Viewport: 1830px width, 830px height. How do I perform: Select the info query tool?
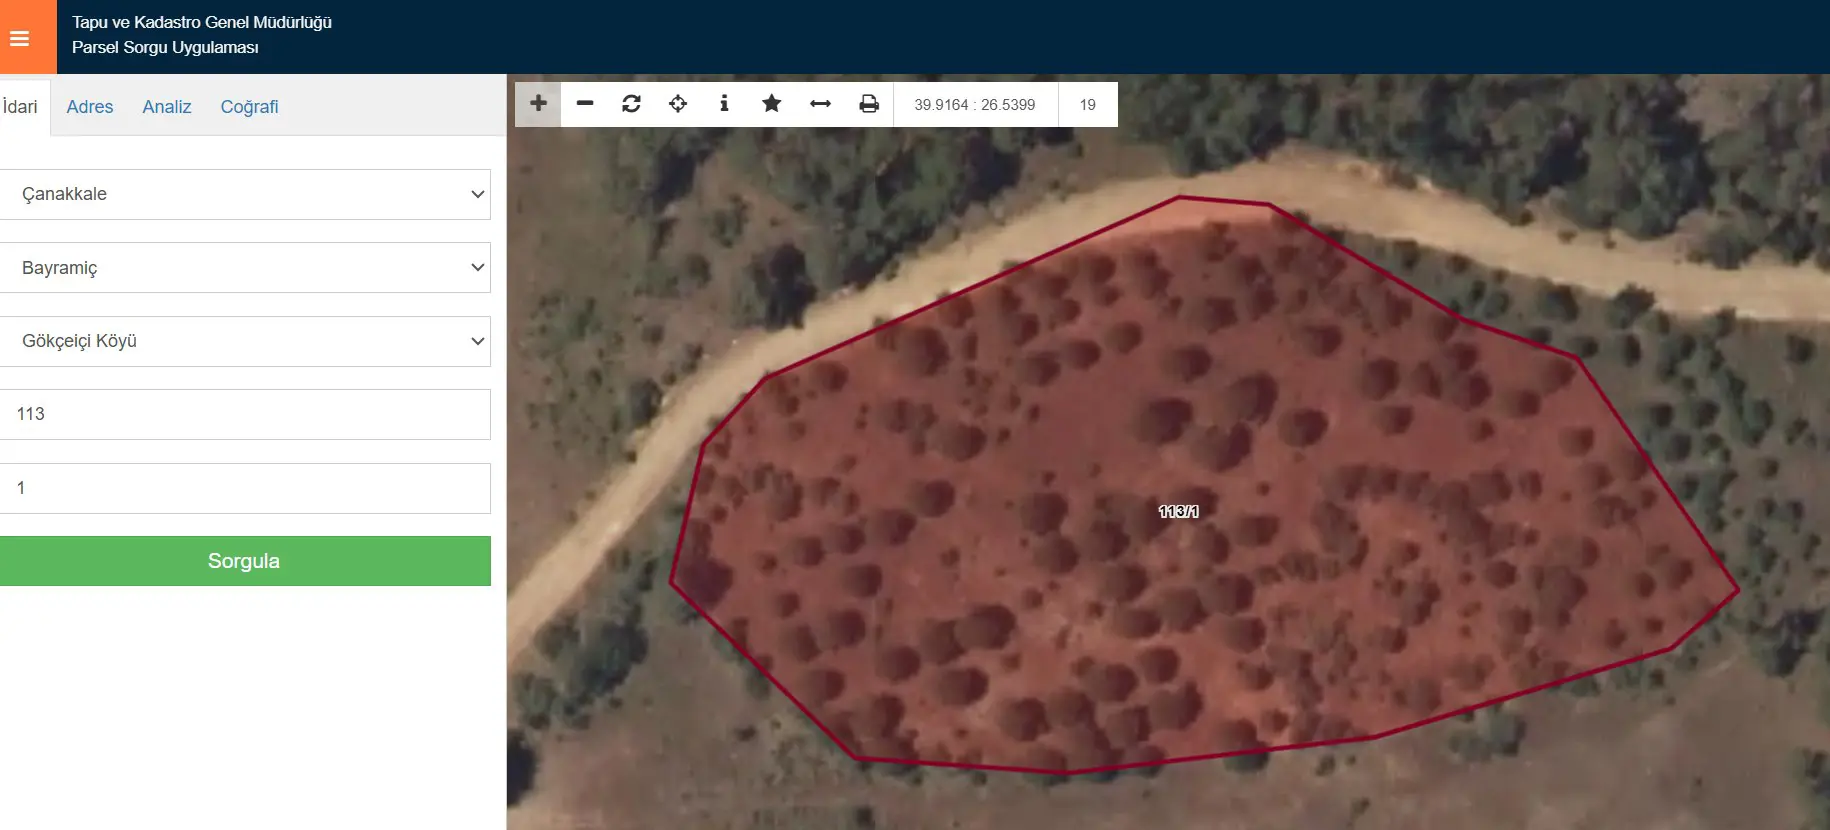click(724, 104)
